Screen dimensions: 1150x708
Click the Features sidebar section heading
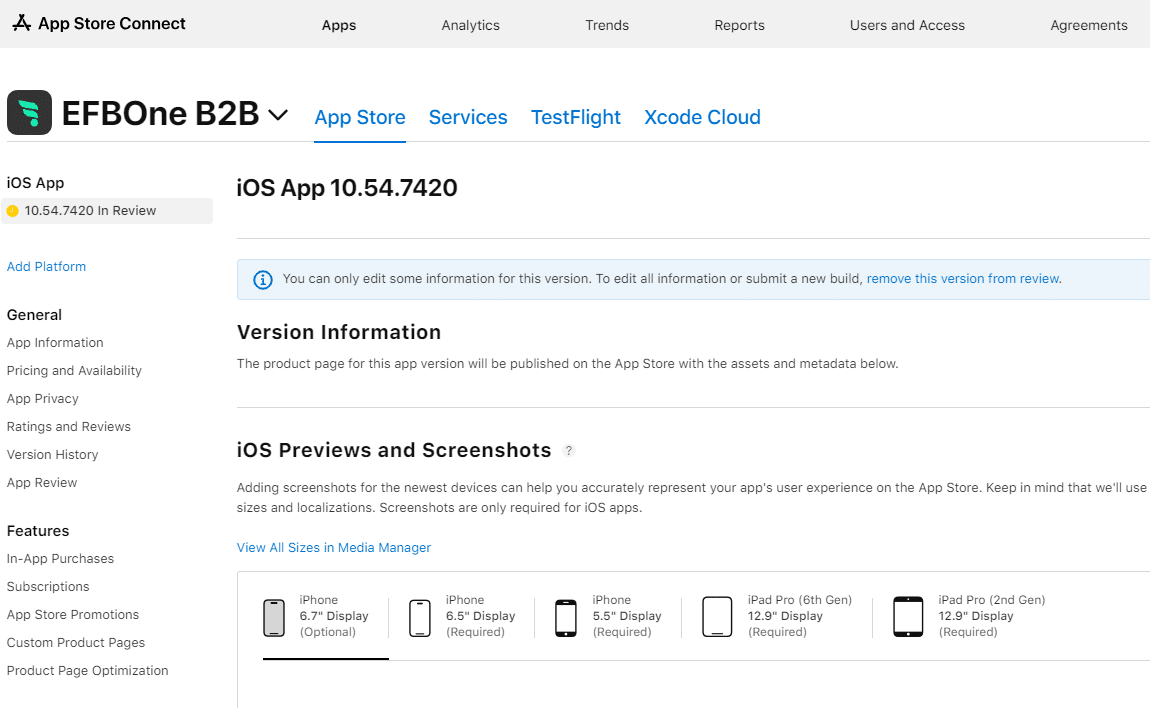tap(37, 531)
